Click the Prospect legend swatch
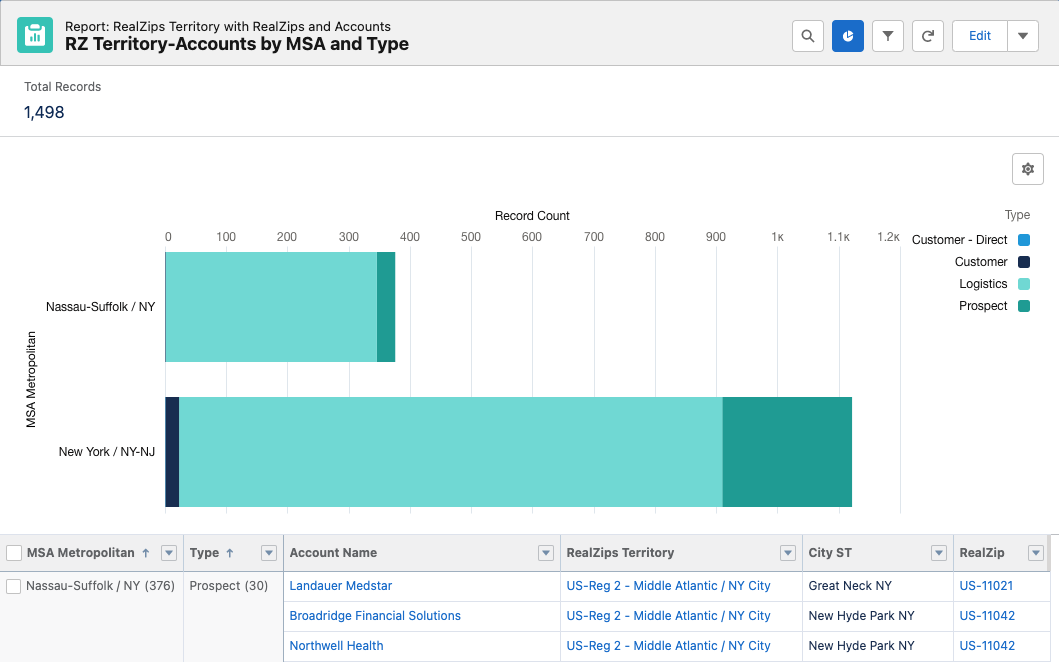The width and height of the screenshot is (1059, 662). pyautogui.click(x=1024, y=306)
